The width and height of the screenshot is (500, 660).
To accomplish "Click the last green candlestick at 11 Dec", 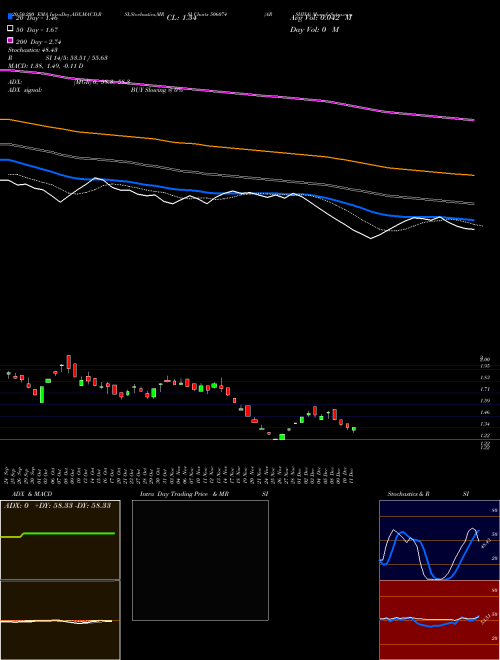I will (354, 429).
